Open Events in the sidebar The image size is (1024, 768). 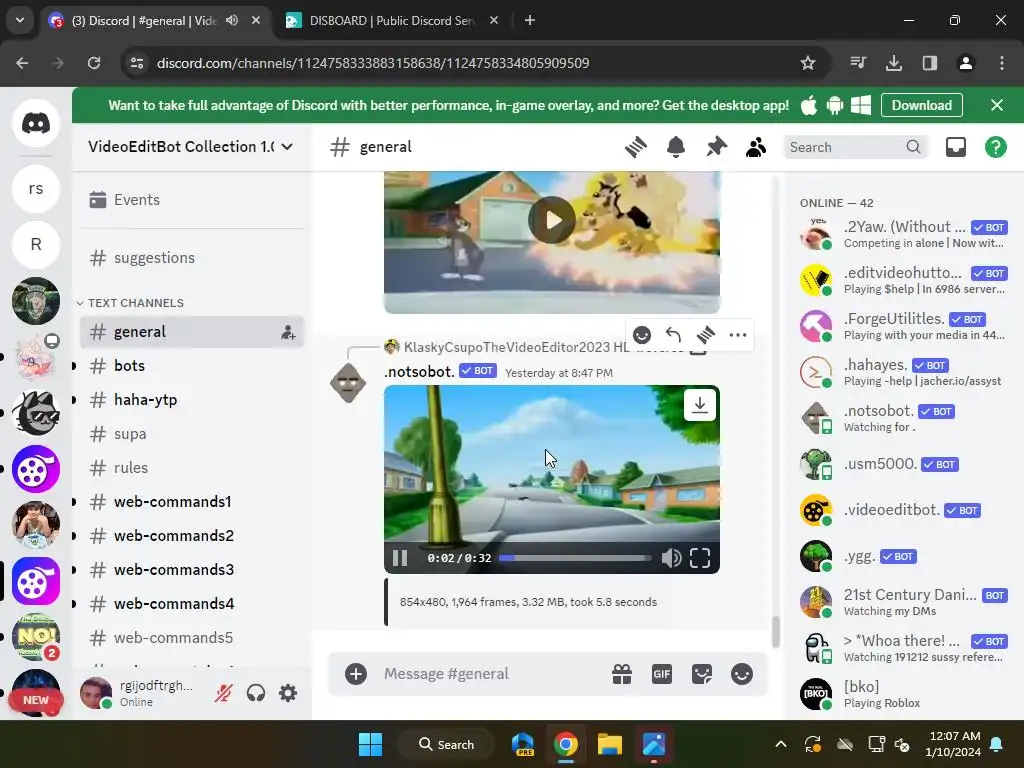click(192, 200)
